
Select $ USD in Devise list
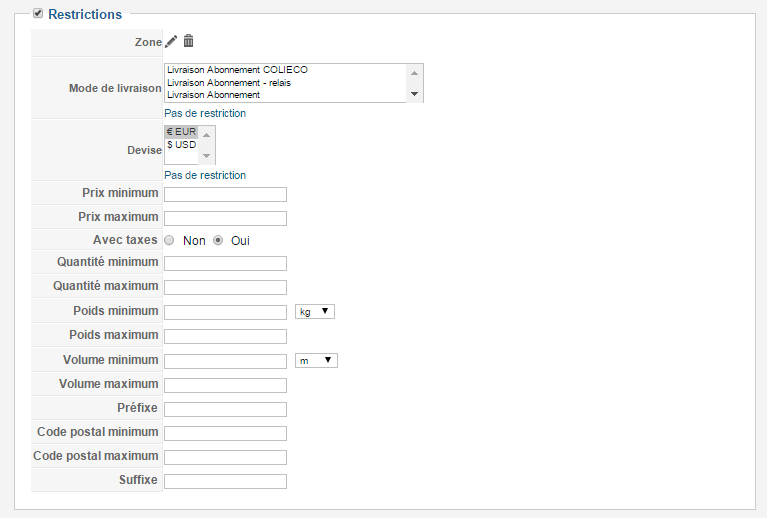coord(181,145)
